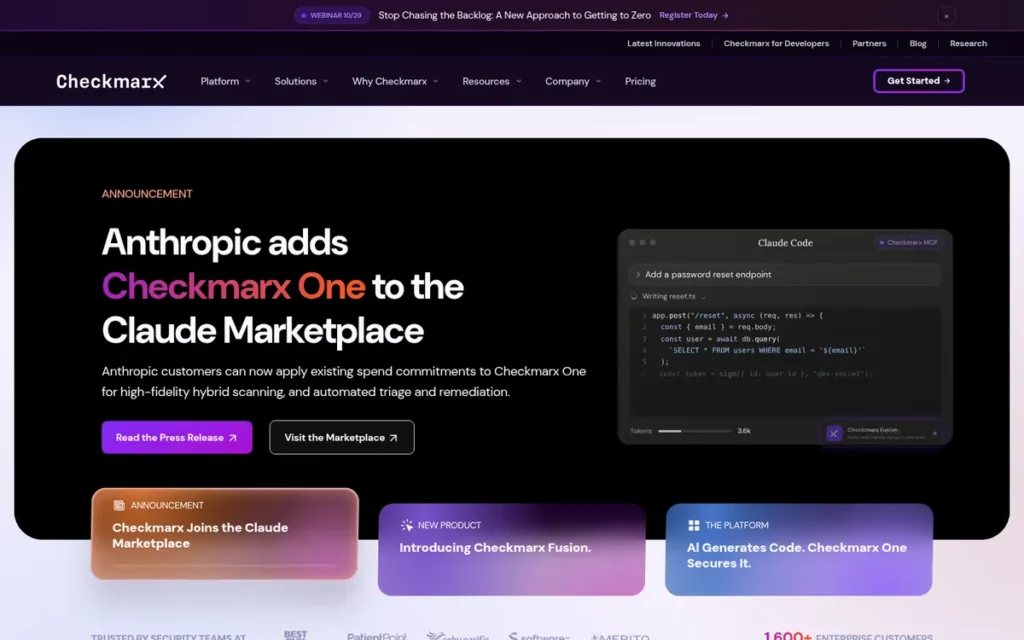Viewport: 1024px width, 640px height.
Task: Select Introducing Checkmarx Fusion card
Action: click(x=511, y=549)
